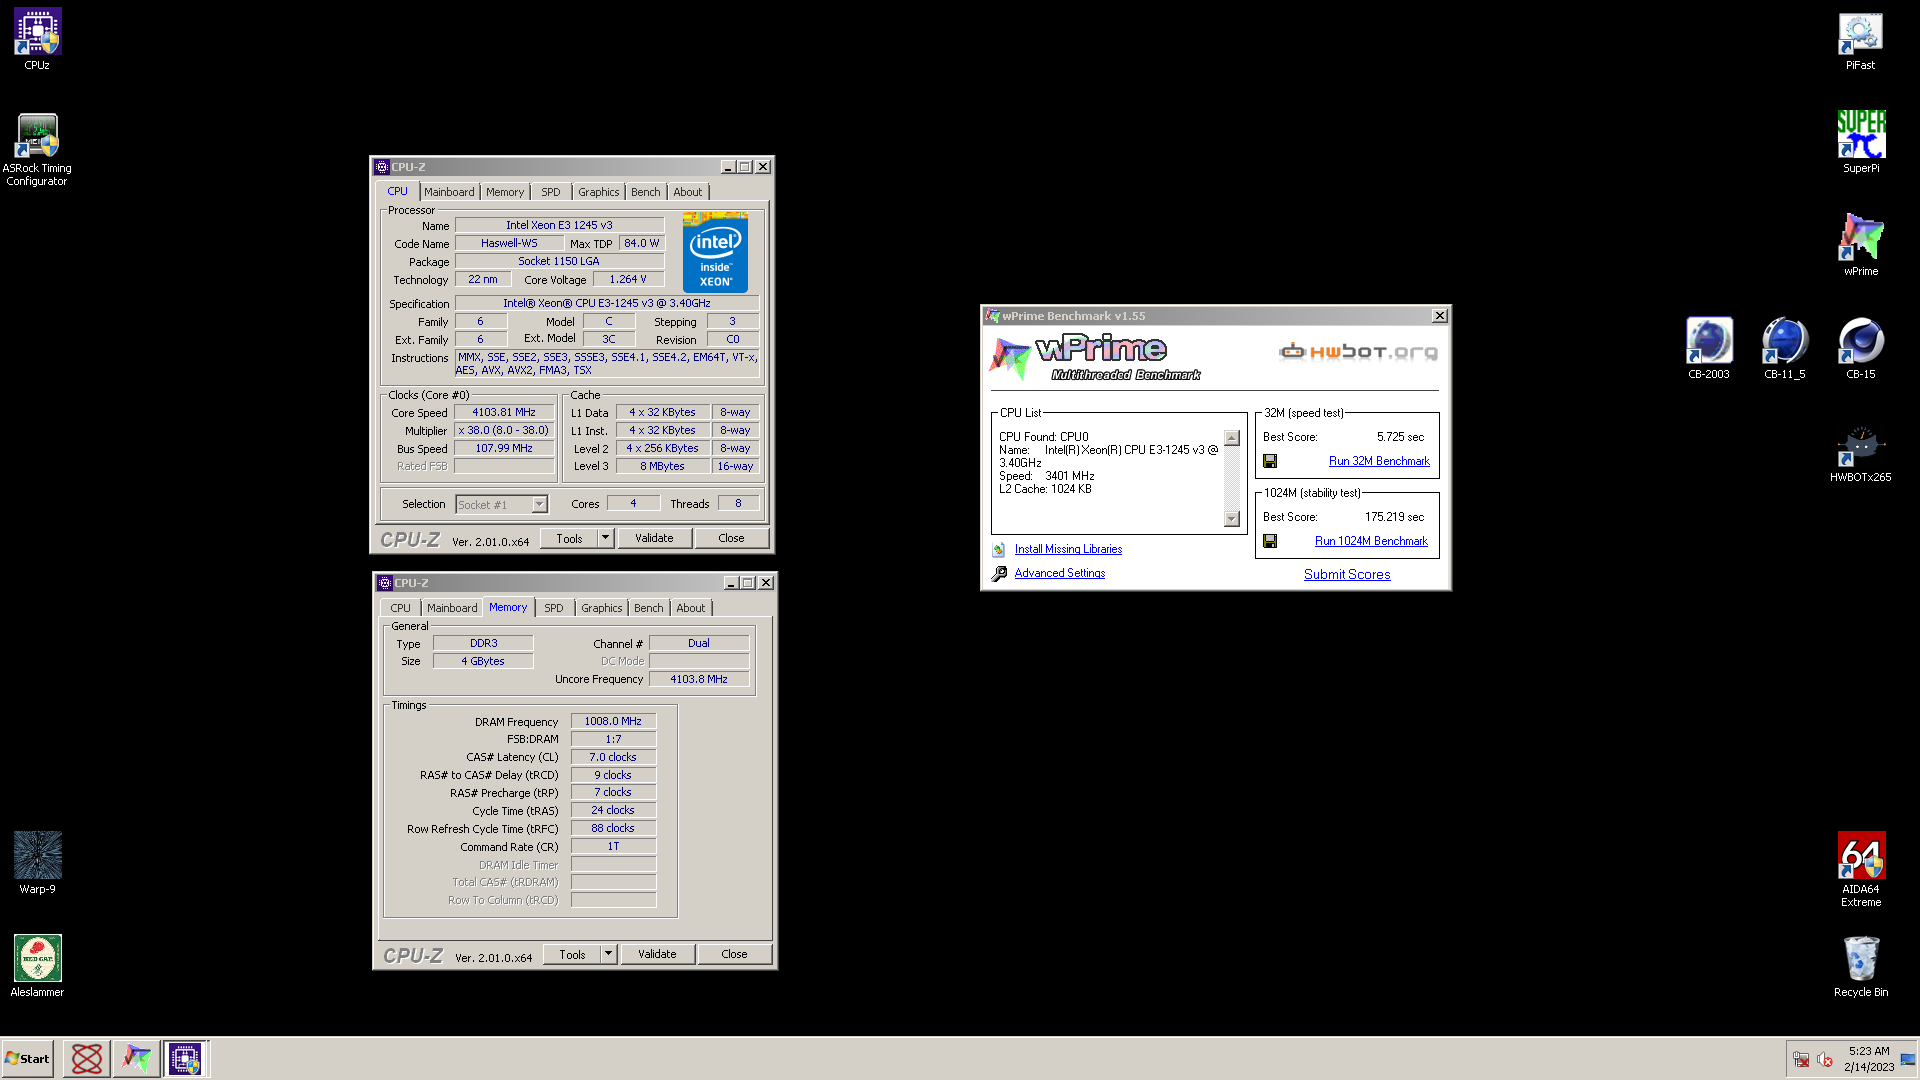Click the DRAM Frequency value 1008.0 MHz
The image size is (1920, 1080).
(x=613, y=721)
